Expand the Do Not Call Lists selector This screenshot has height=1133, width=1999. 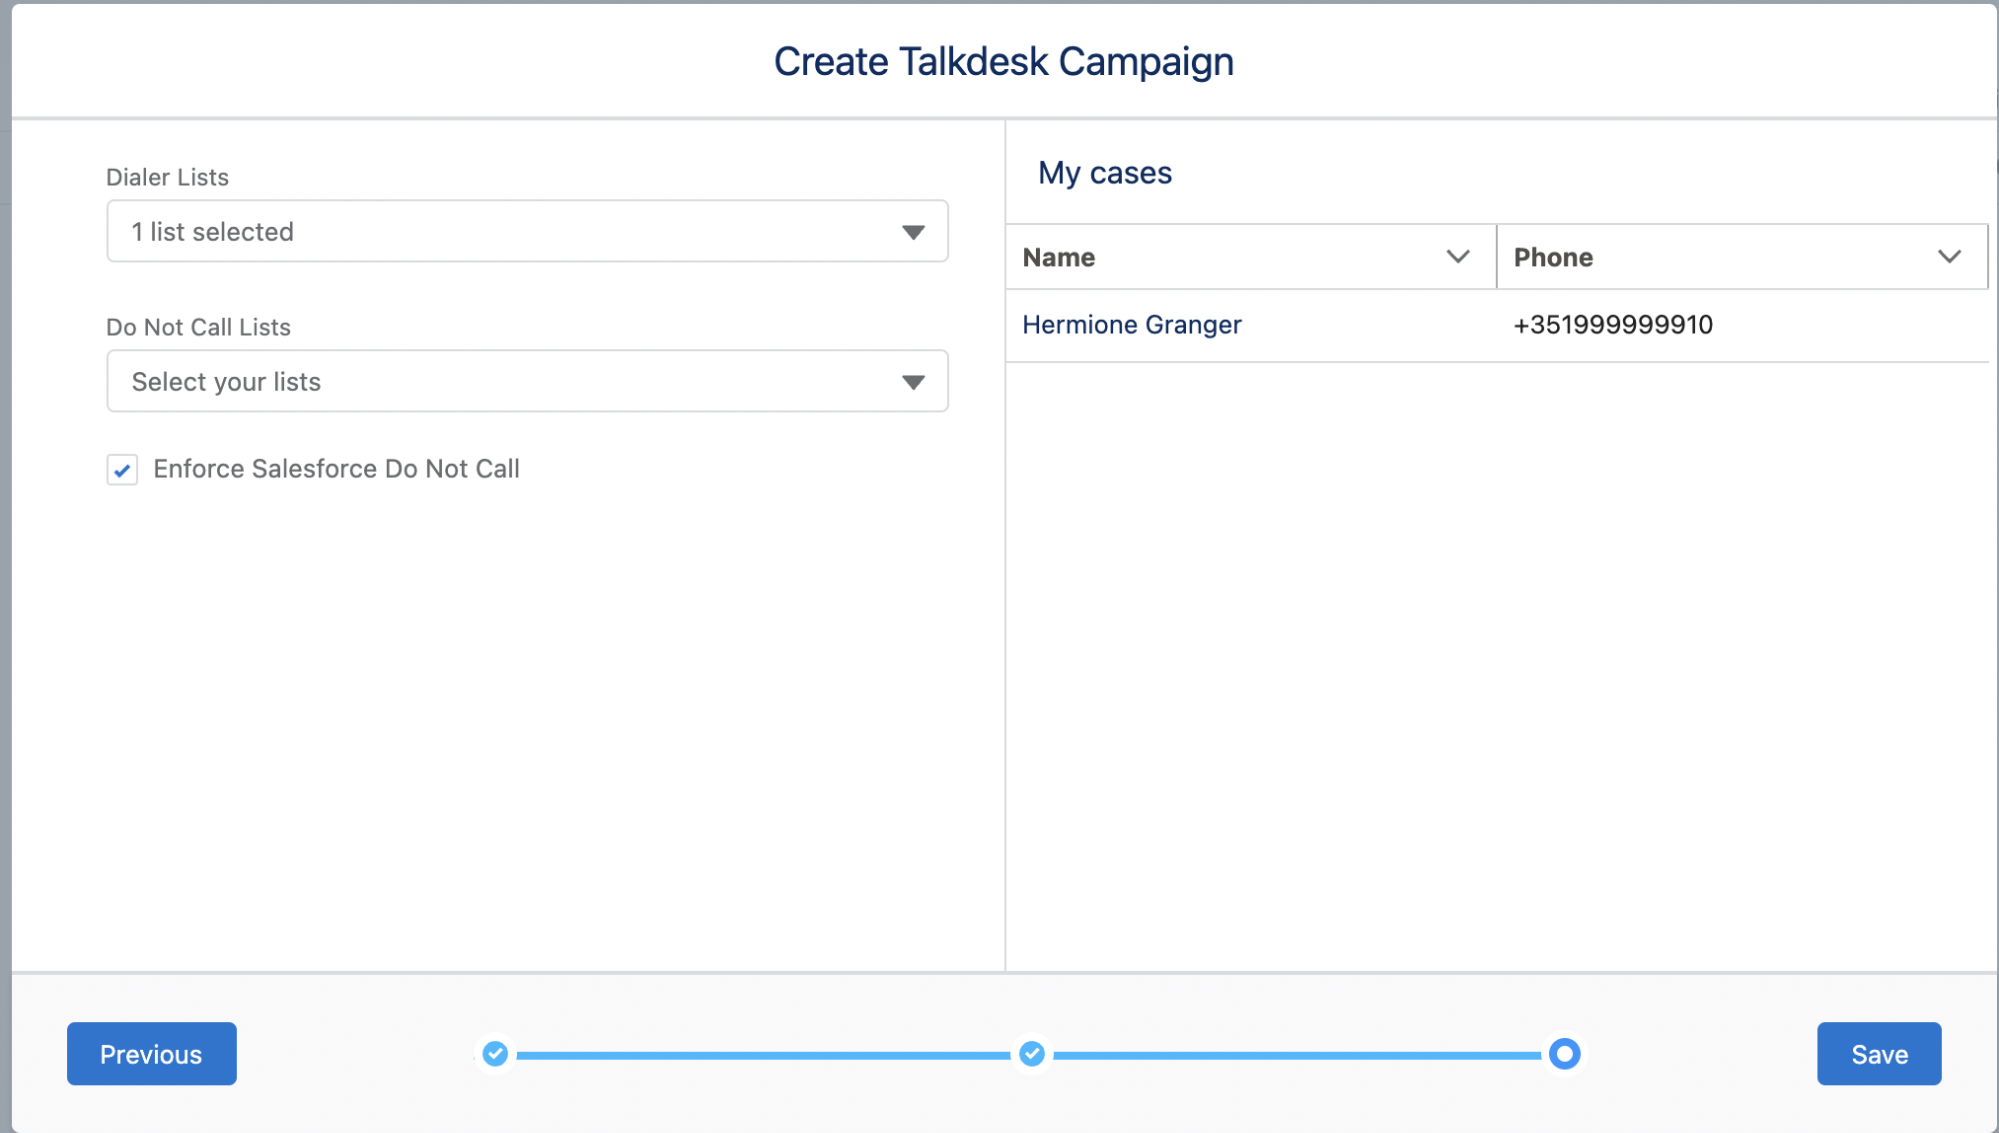pyautogui.click(x=525, y=381)
